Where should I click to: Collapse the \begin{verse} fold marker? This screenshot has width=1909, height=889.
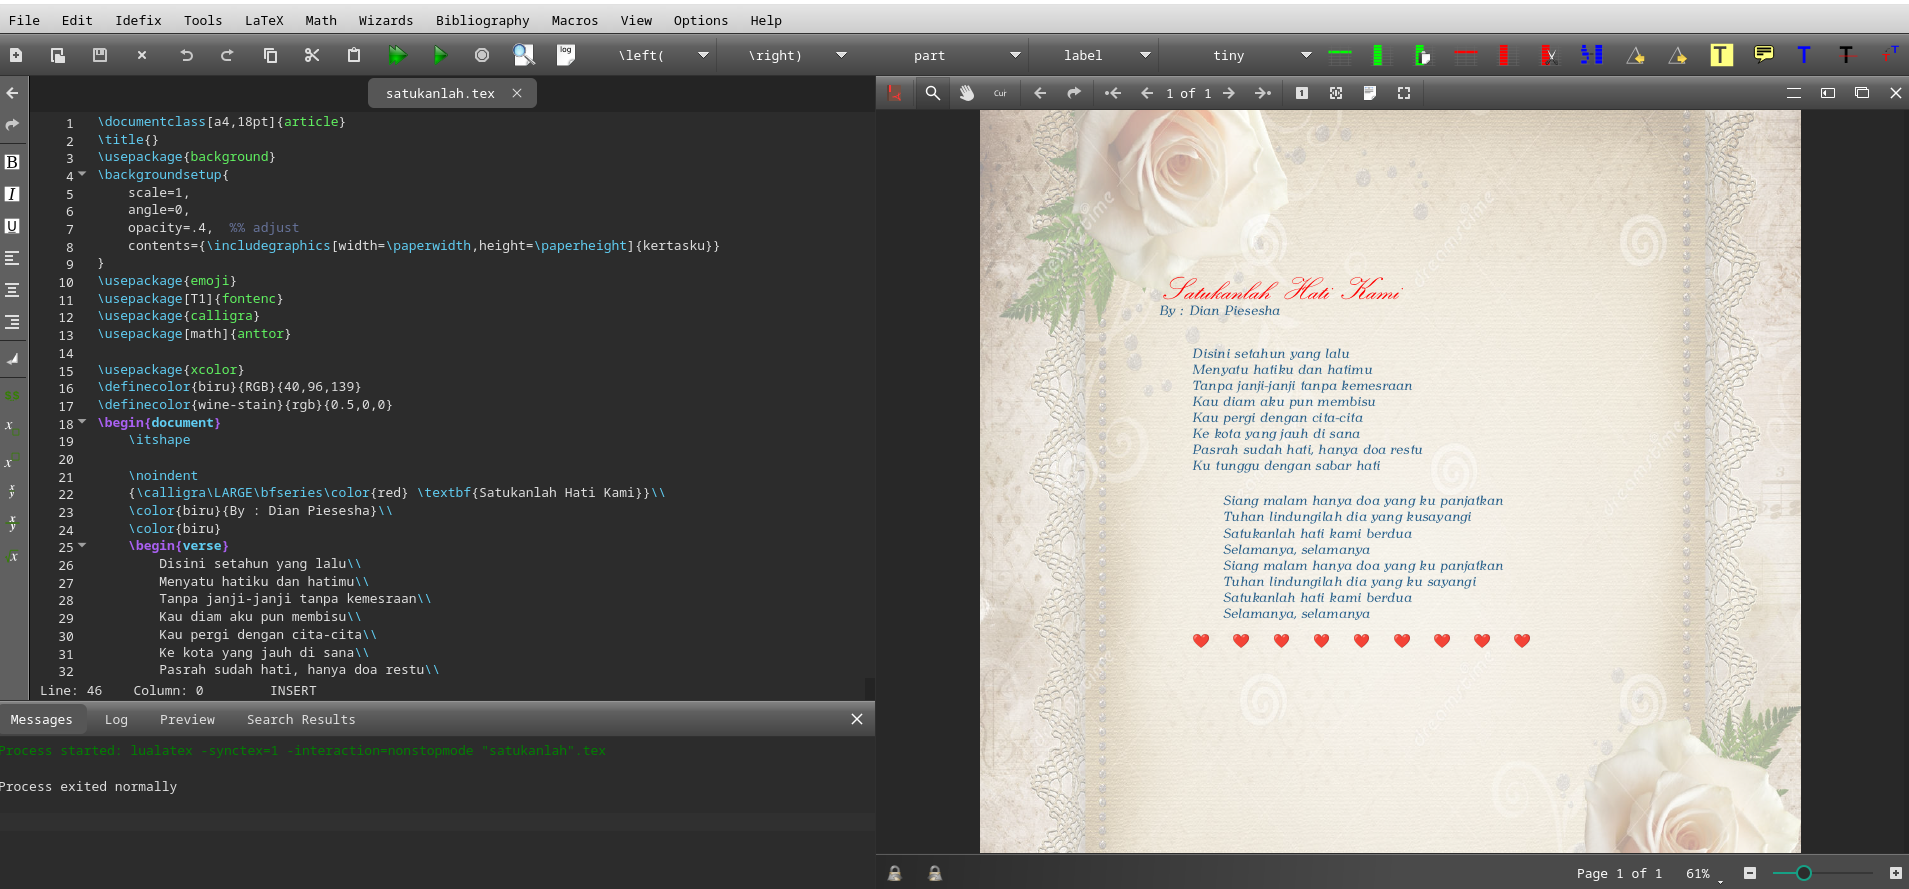tap(82, 545)
